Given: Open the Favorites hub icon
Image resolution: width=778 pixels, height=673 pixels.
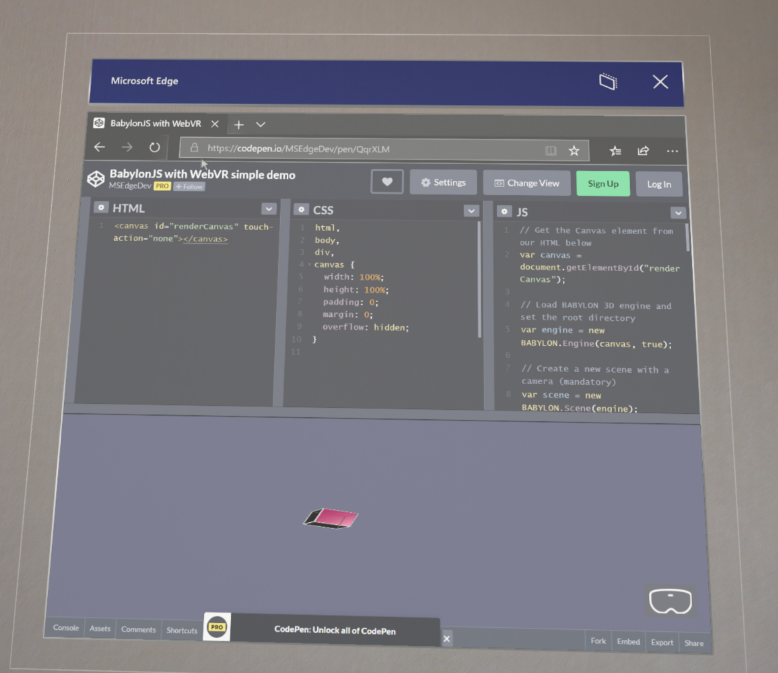Looking at the screenshot, I should coord(615,151).
